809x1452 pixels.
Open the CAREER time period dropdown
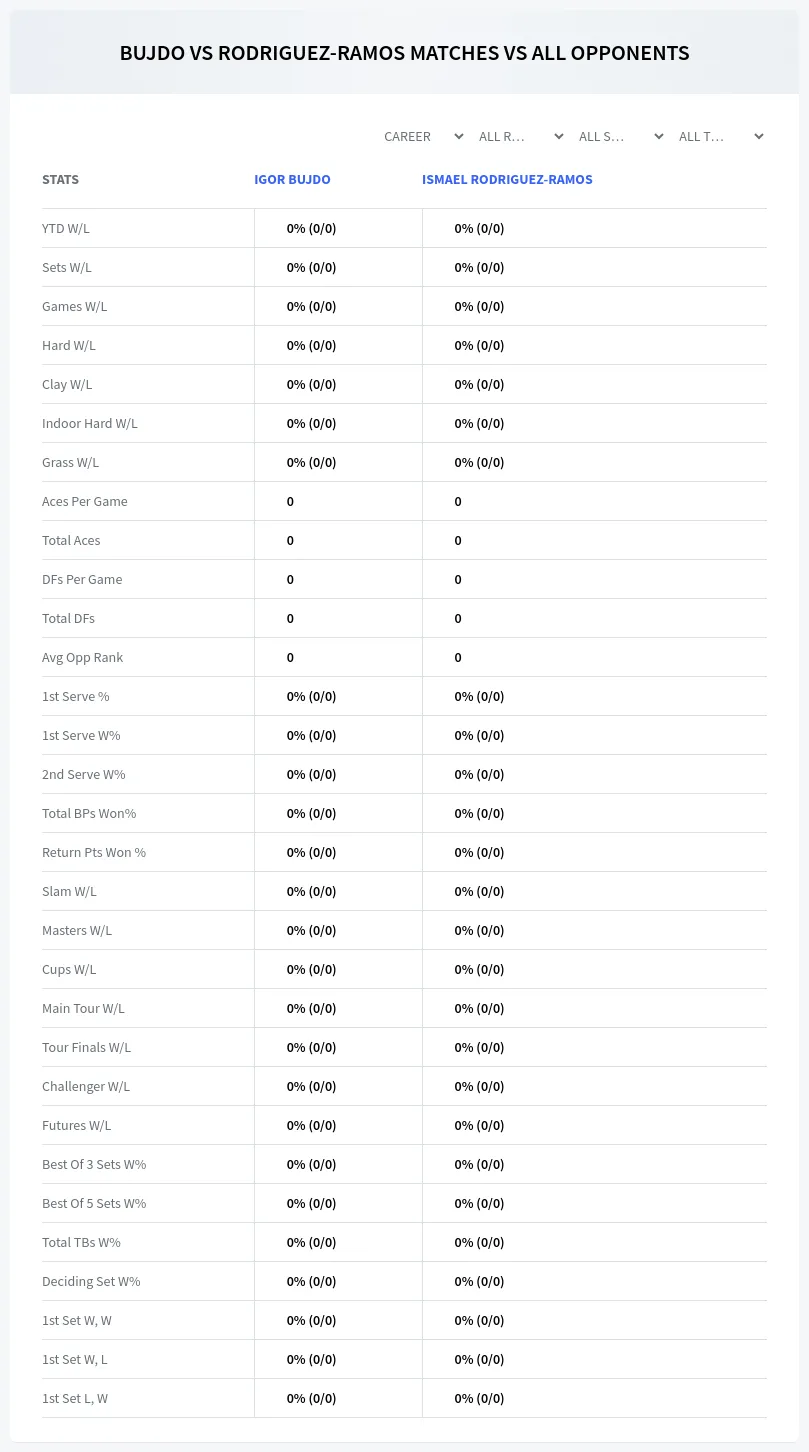coord(422,136)
